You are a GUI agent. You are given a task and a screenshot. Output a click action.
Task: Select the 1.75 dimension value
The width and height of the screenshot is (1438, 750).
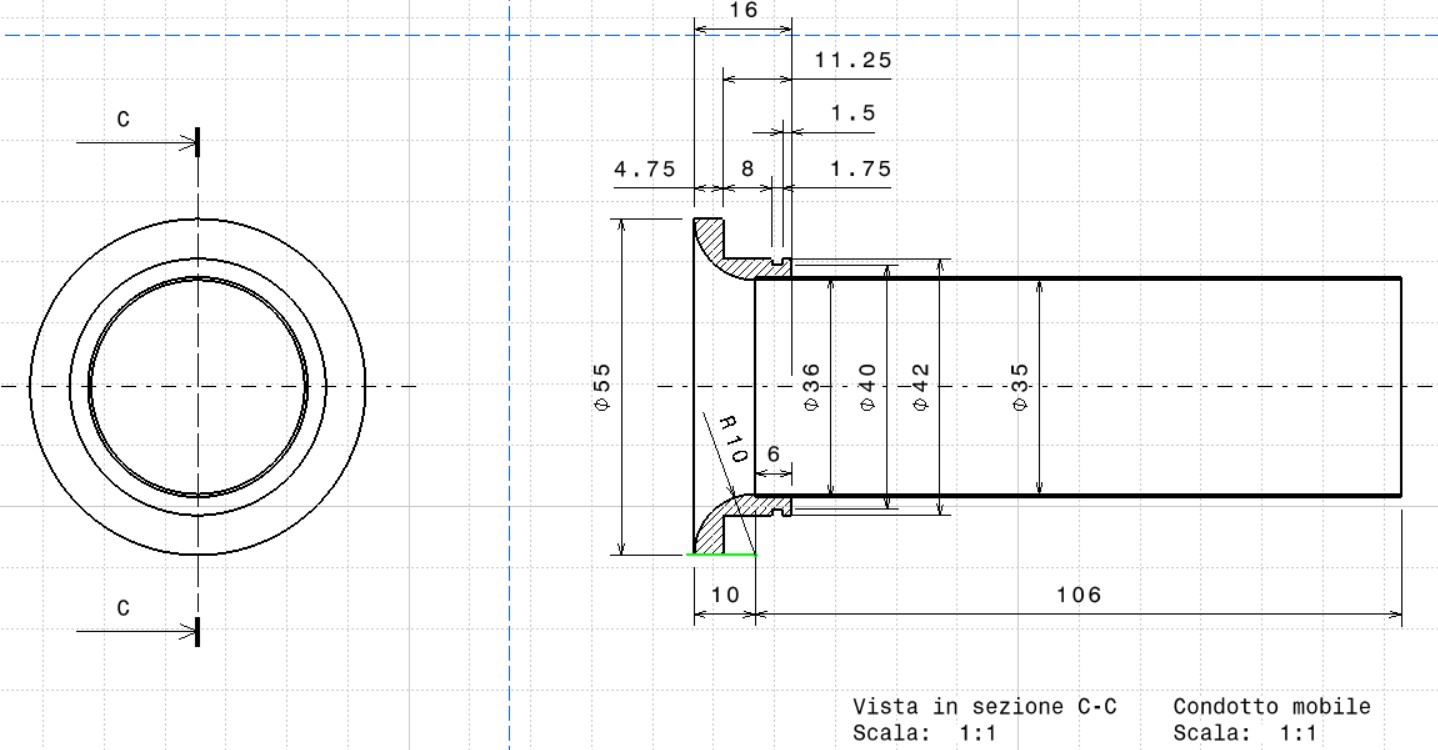point(860,169)
